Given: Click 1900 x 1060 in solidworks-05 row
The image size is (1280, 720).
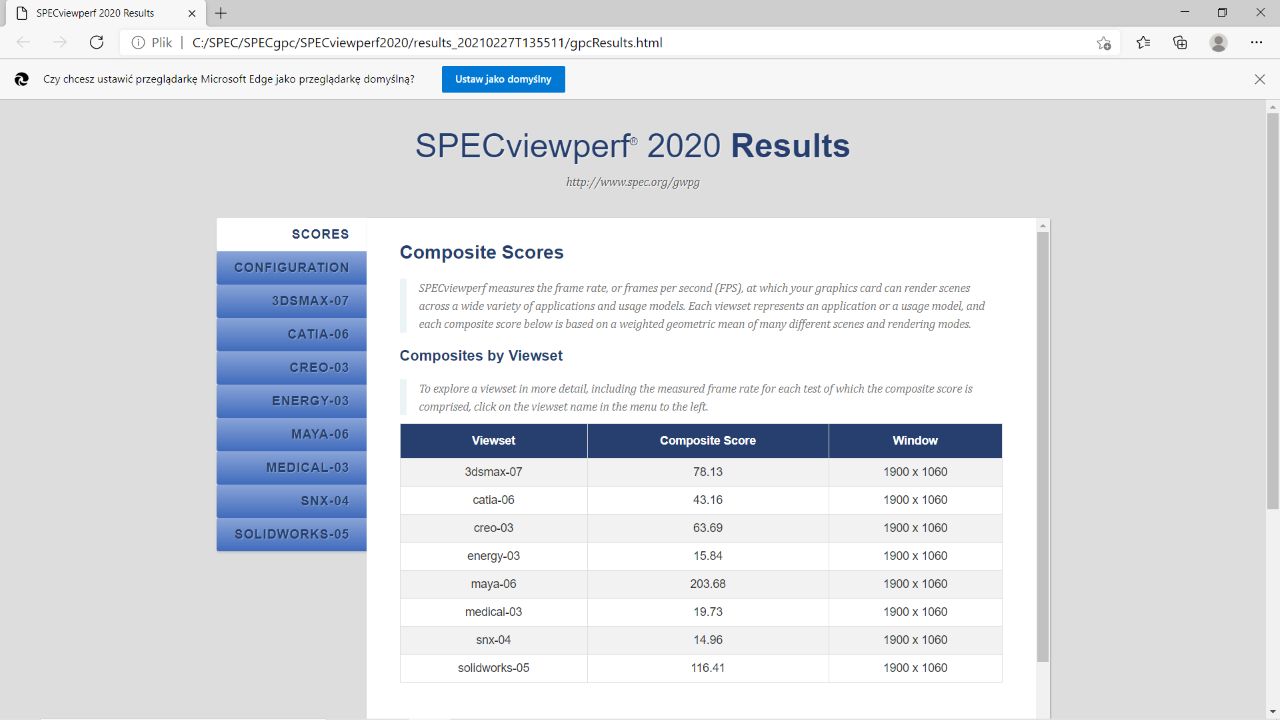Looking at the screenshot, I should coord(915,668).
